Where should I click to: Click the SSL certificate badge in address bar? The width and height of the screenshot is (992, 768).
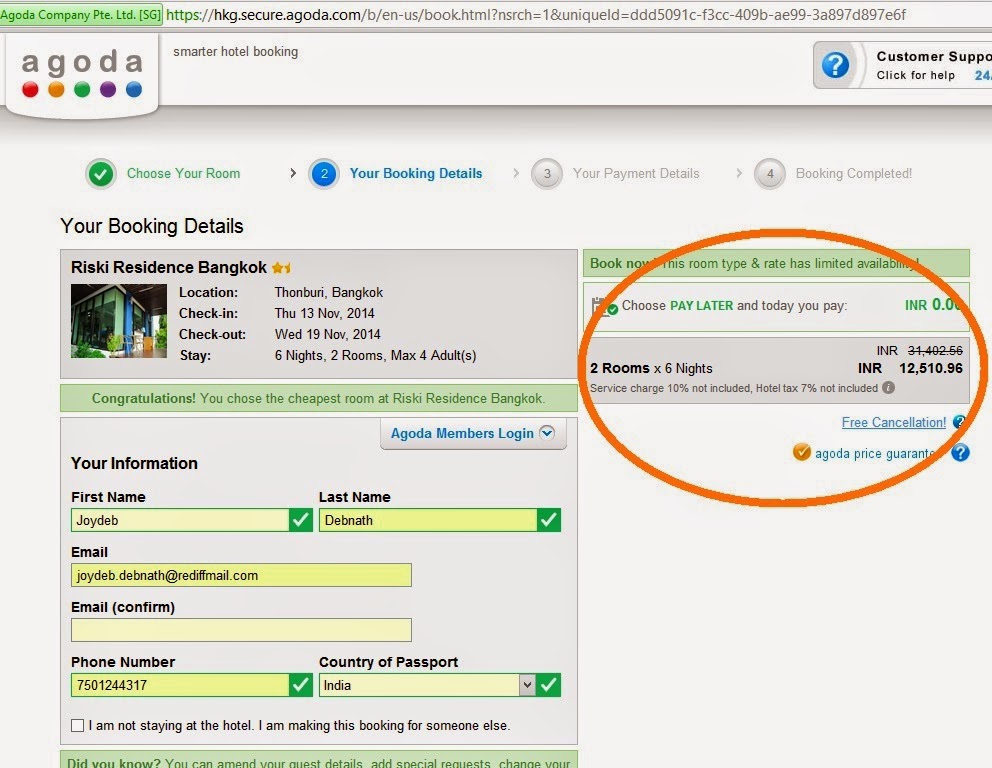[x=81, y=15]
